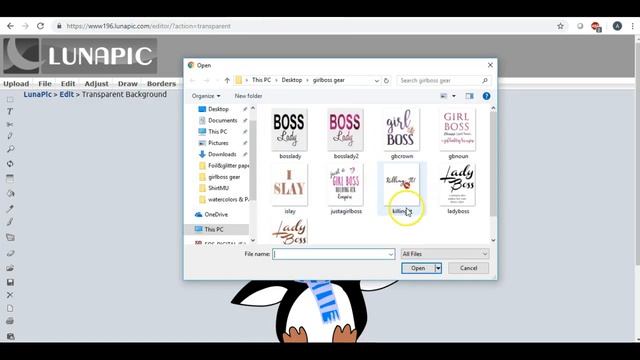Image resolution: width=640 pixels, height=360 pixels.
Task: Click the Help question mark icon
Action: pyautogui.click(x=486, y=96)
